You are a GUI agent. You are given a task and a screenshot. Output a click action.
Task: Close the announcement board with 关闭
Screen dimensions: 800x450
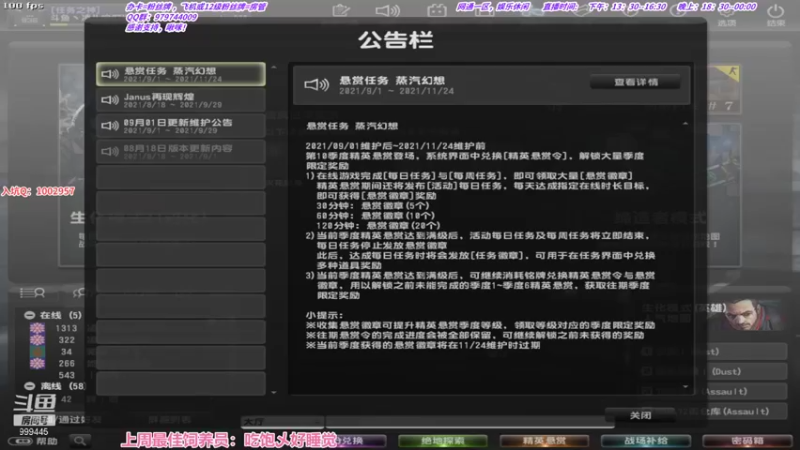(640, 415)
